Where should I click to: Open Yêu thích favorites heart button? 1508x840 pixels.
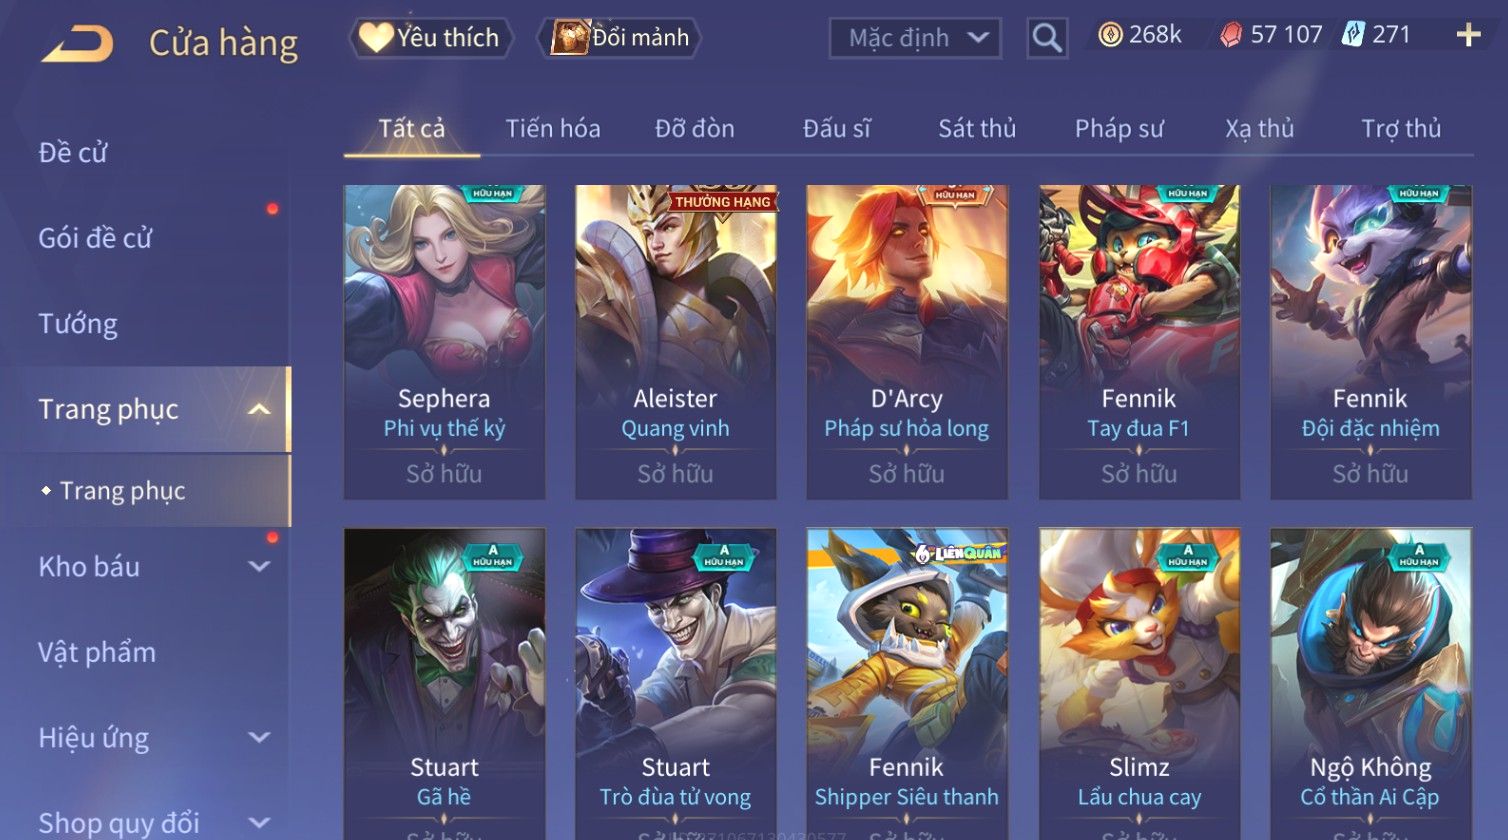[x=430, y=37]
